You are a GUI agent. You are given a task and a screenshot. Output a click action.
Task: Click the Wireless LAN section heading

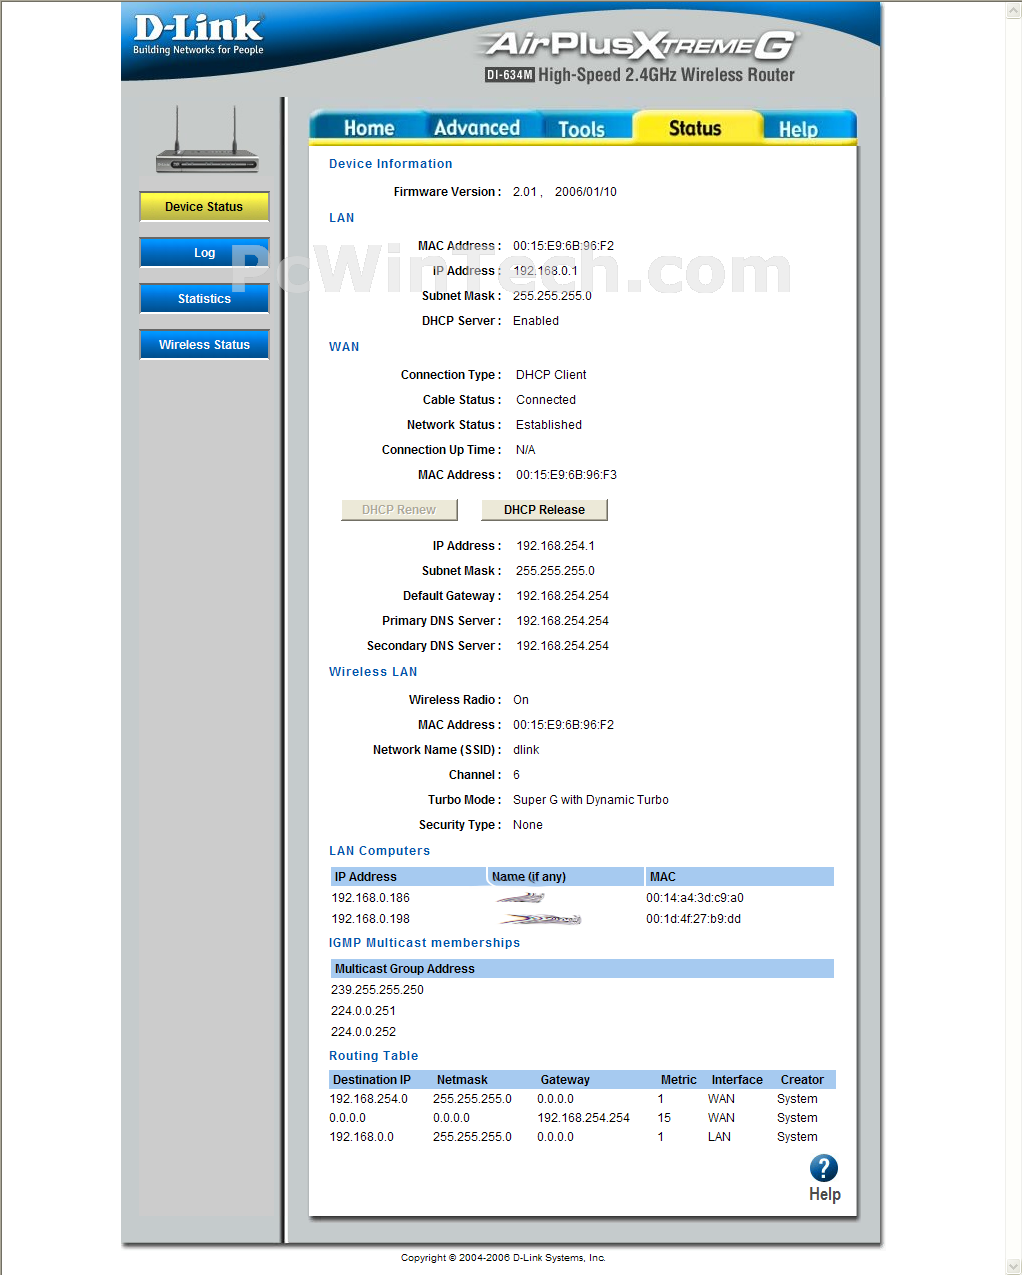coord(373,672)
